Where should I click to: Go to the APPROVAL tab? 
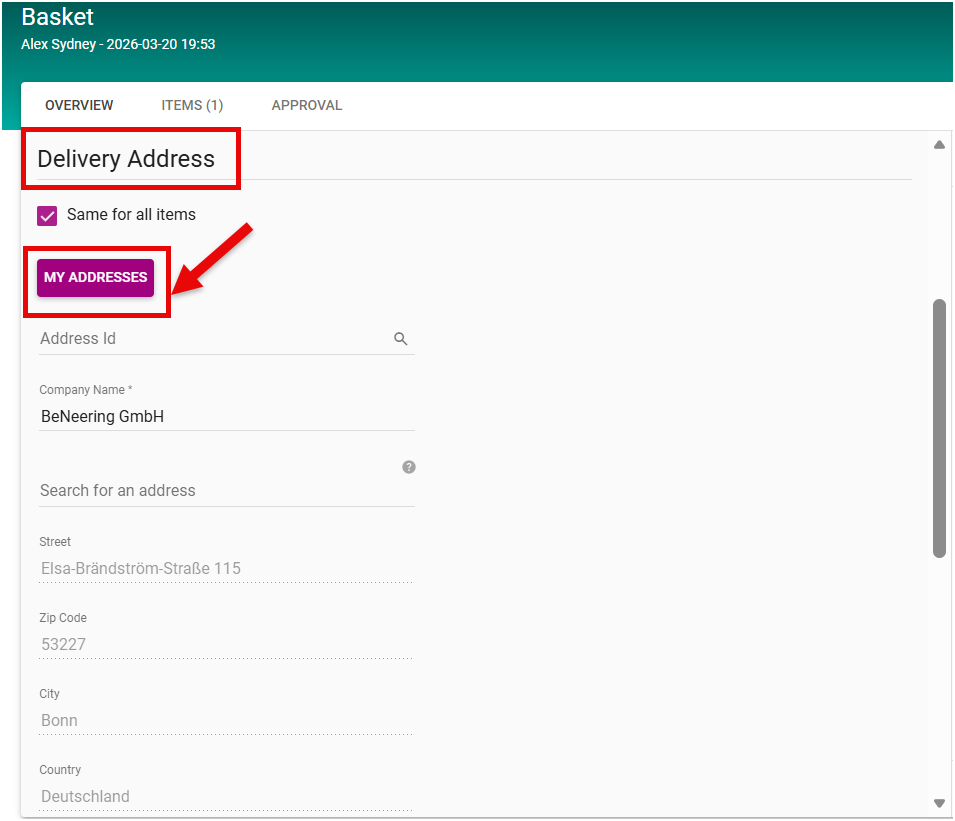tap(307, 105)
